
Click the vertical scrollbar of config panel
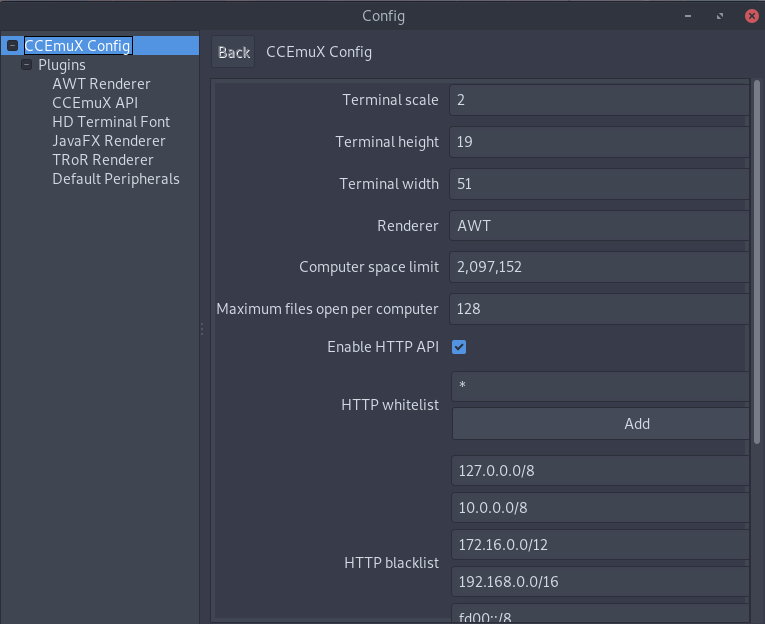[x=757, y=262]
